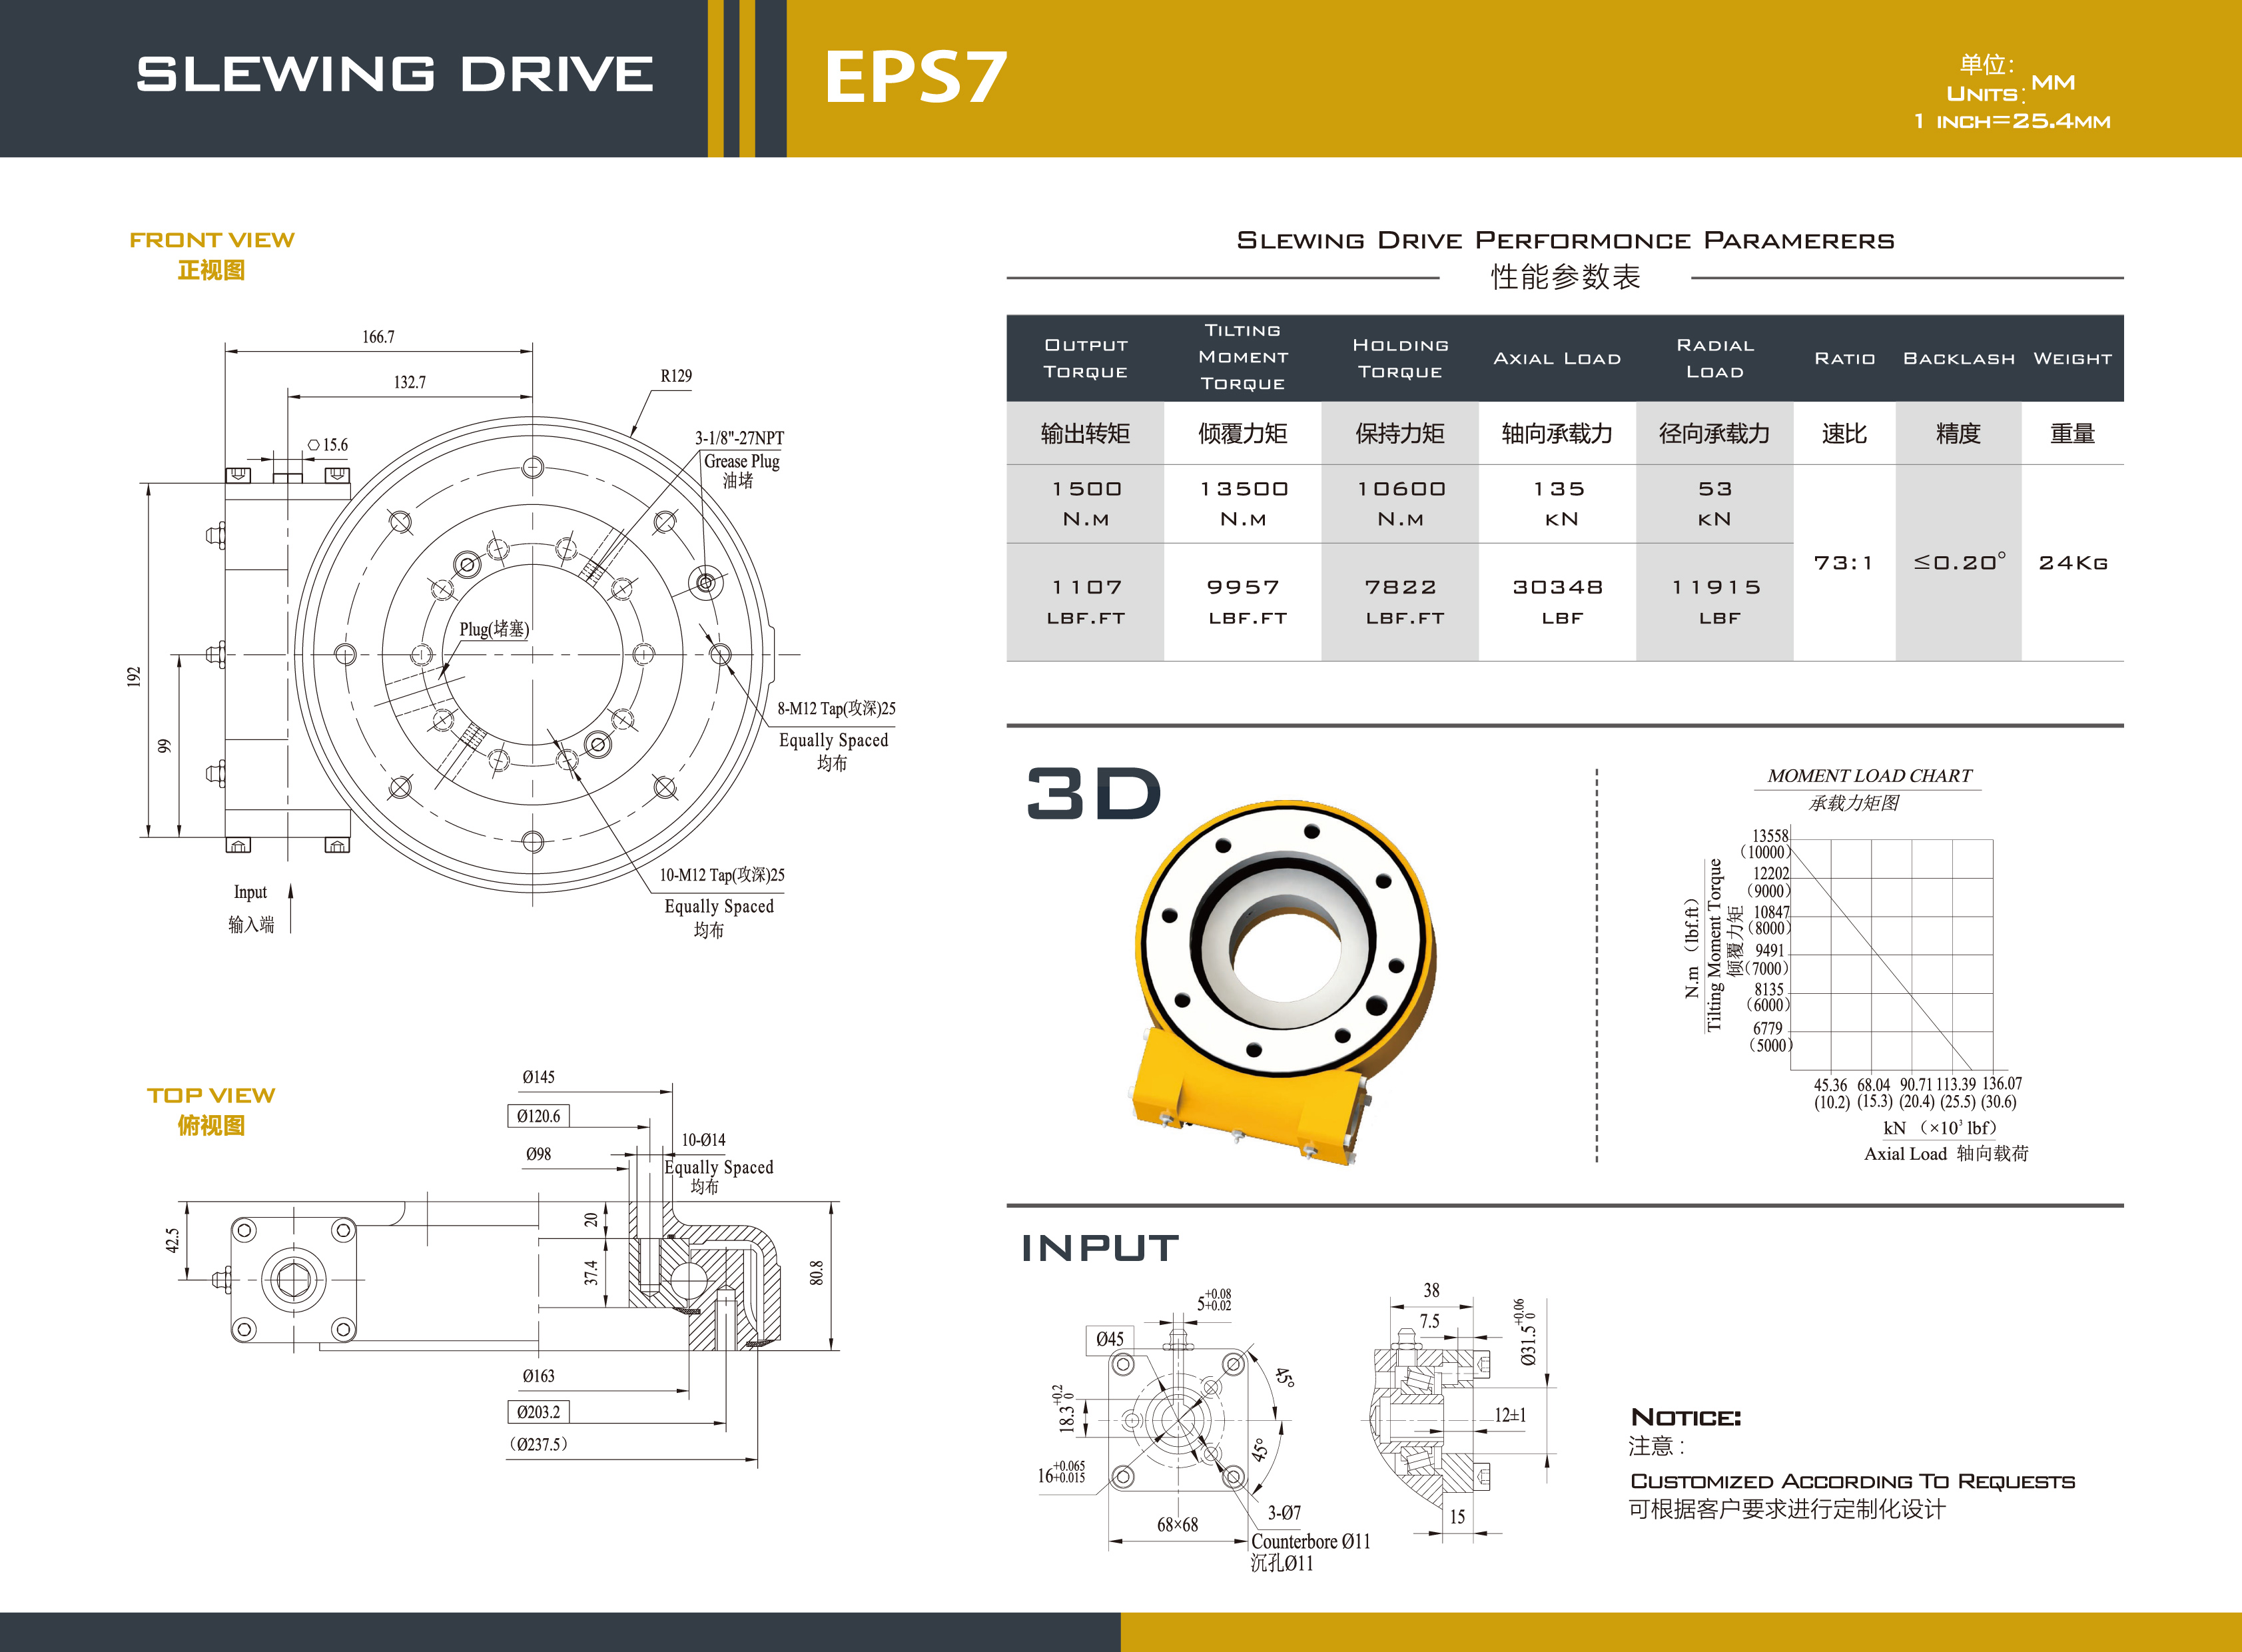Click the large '3D' heading
This screenshot has width=2242, height=1652.
(1094, 793)
